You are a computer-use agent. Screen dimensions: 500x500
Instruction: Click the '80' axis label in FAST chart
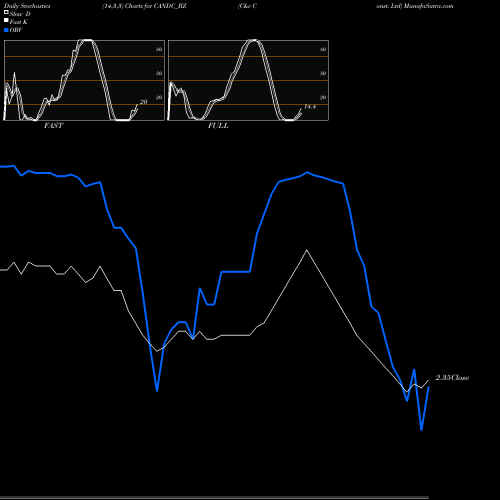(x=159, y=49)
